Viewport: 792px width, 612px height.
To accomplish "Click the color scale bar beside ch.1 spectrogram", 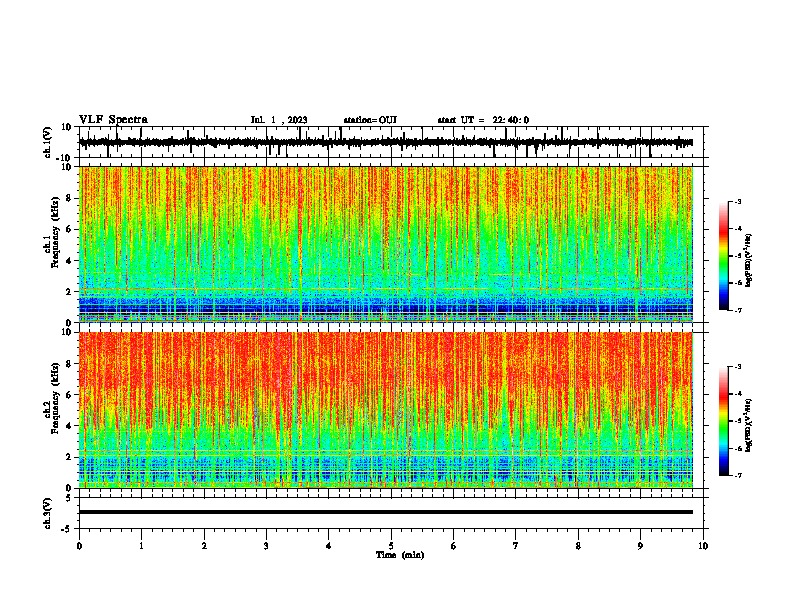I will tap(724, 256).
